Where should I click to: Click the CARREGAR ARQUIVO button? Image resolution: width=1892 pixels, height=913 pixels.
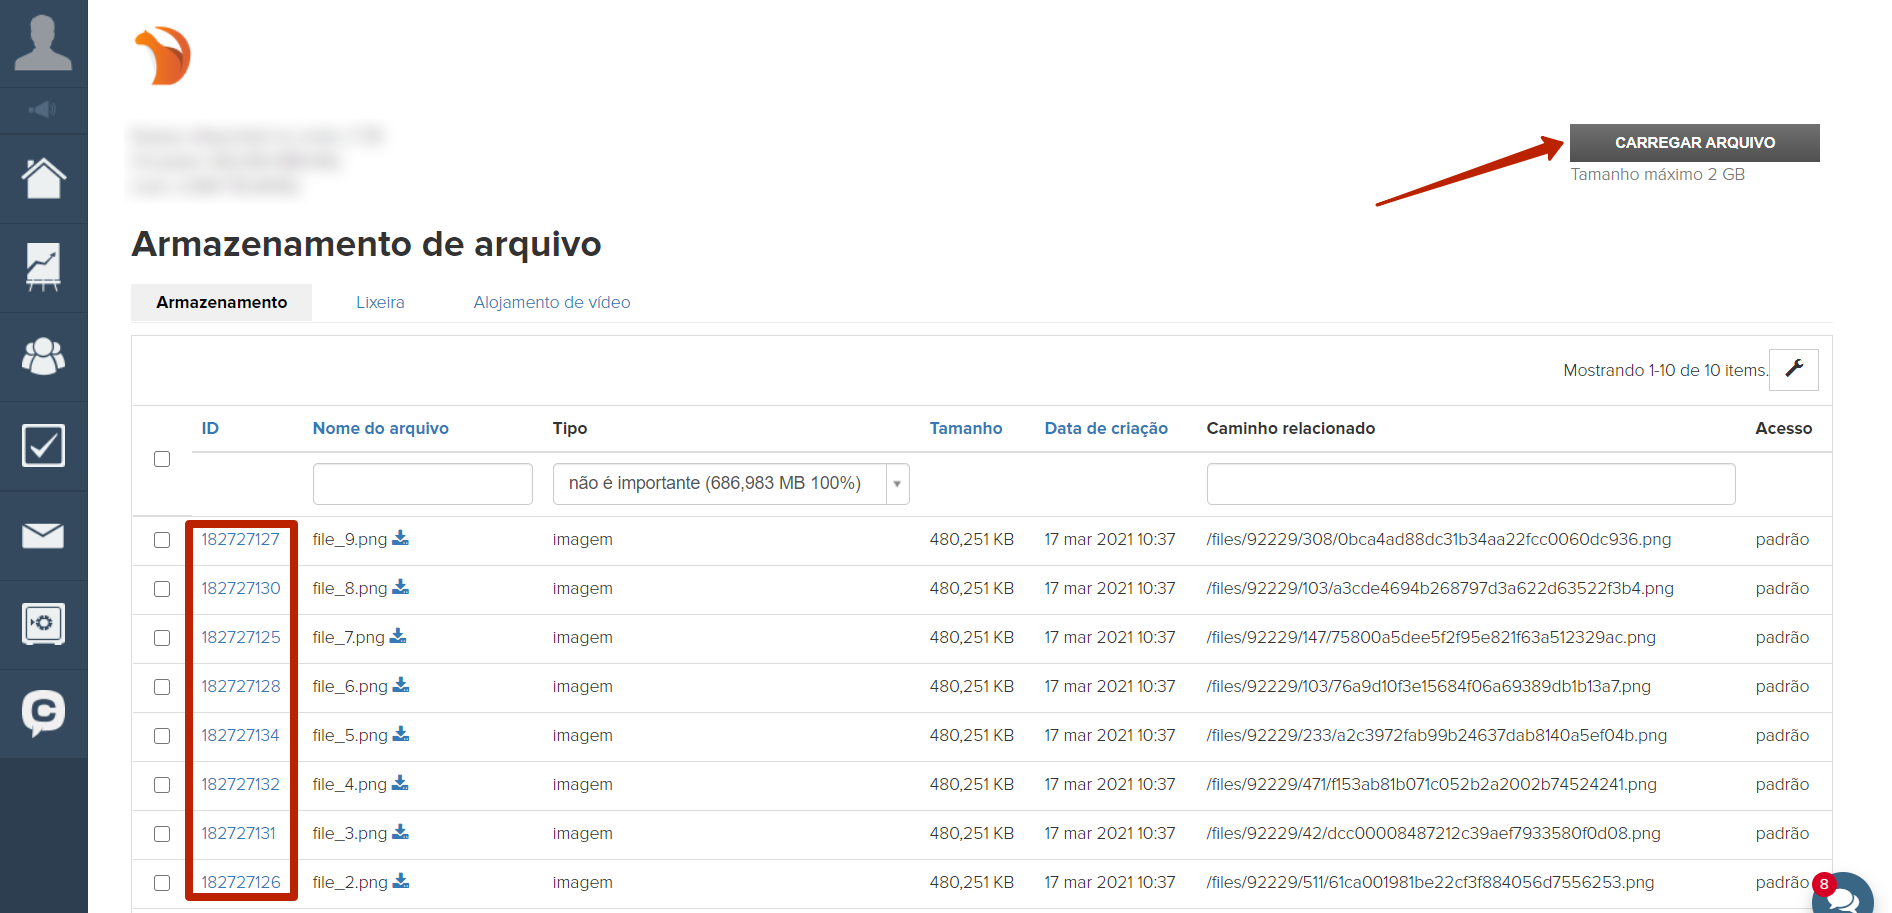1694,143
